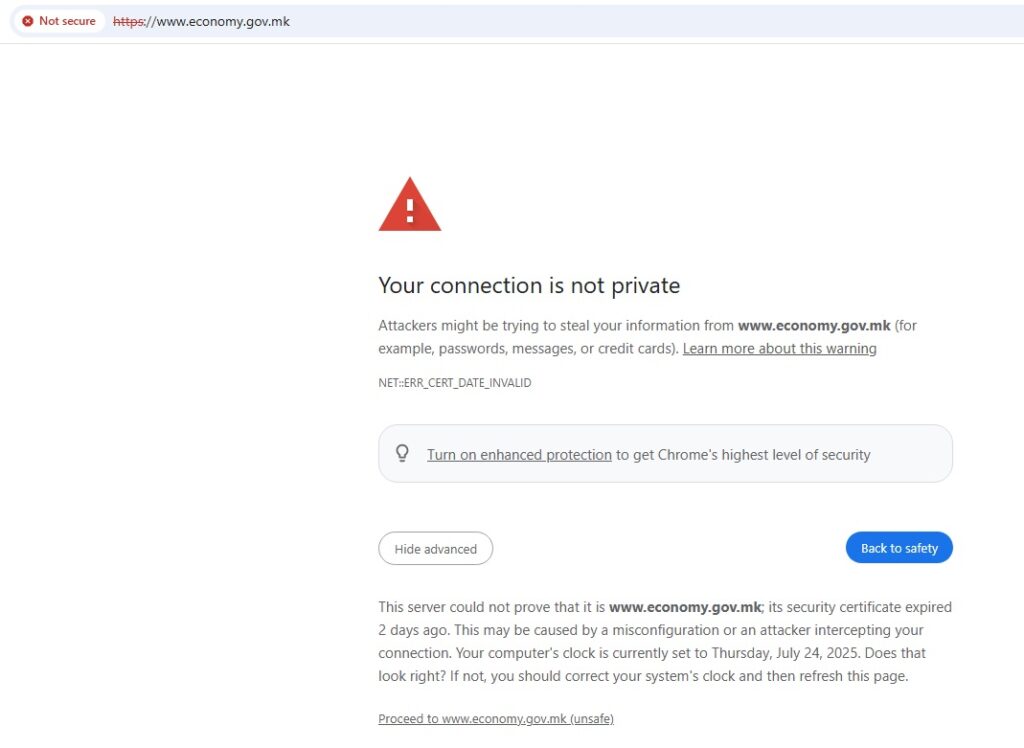Click the Thursday, July 24, 2025 date text
The image size is (1024, 748).
point(786,653)
